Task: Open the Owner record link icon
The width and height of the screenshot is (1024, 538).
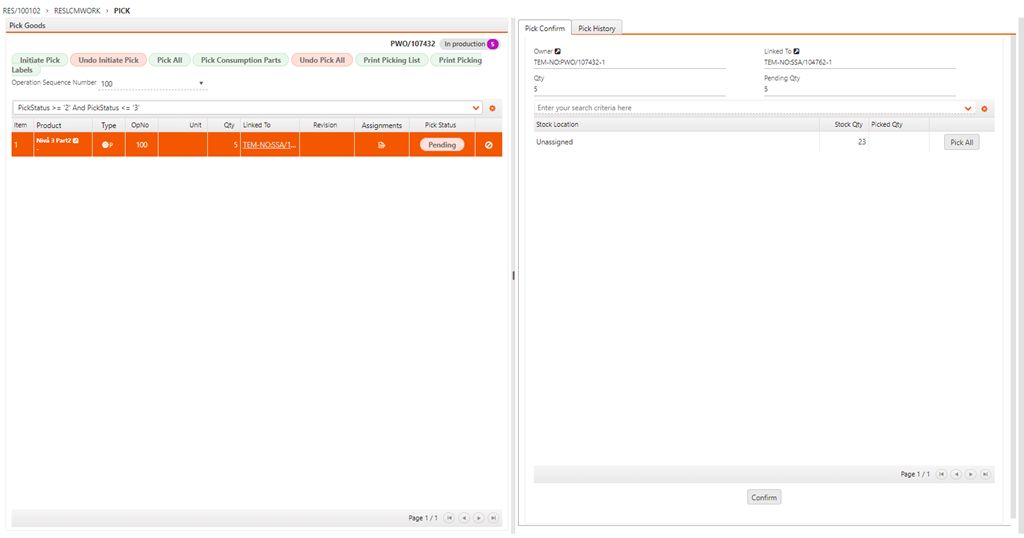Action: (x=558, y=51)
